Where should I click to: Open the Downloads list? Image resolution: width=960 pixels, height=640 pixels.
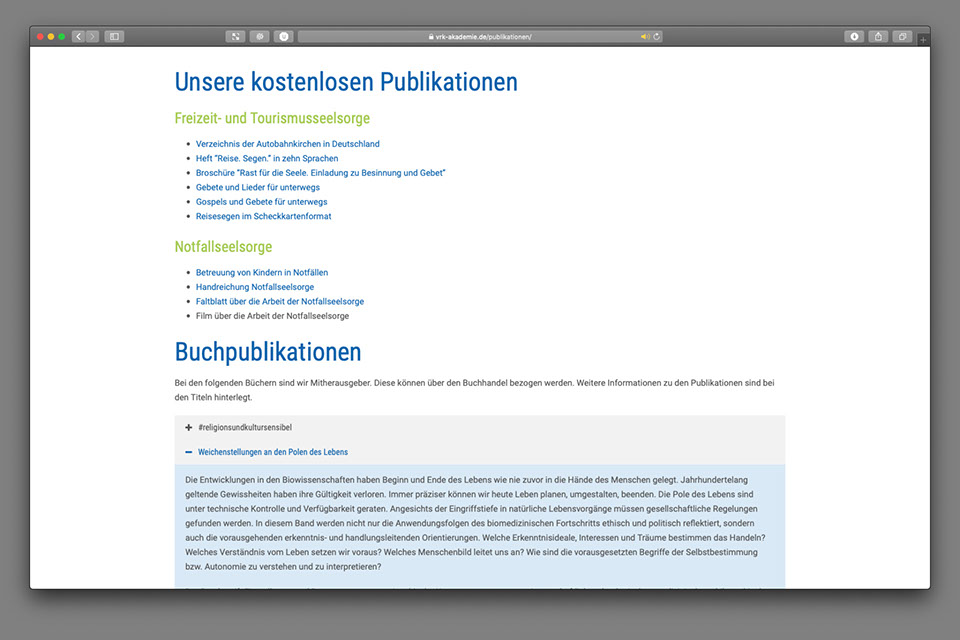(854, 37)
